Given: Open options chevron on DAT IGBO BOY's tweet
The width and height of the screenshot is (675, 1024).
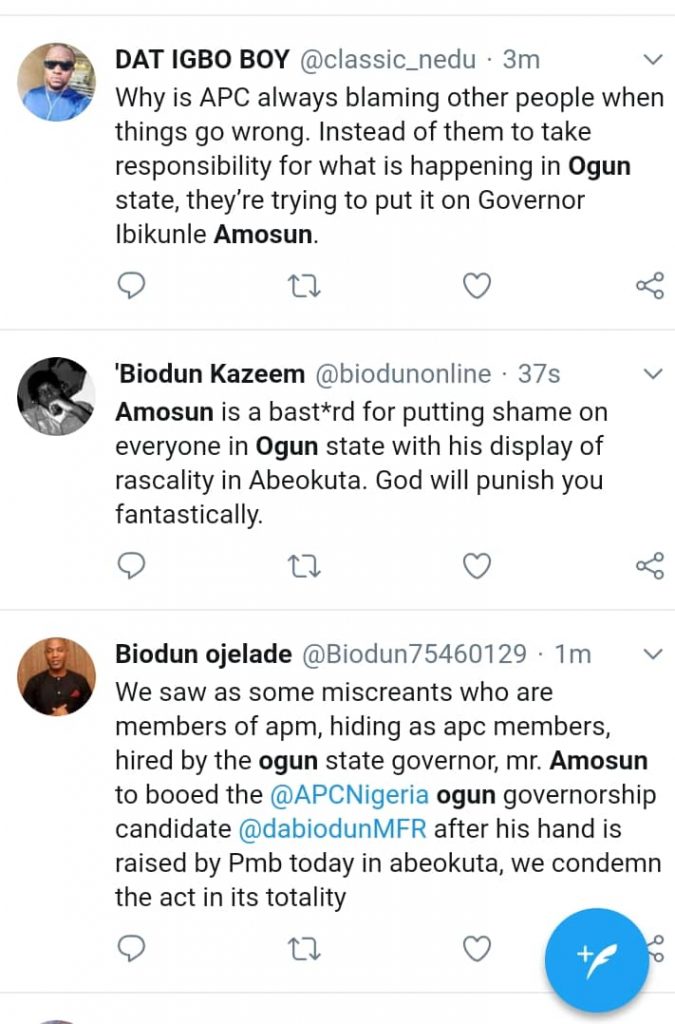Looking at the screenshot, I should click(x=652, y=60).
